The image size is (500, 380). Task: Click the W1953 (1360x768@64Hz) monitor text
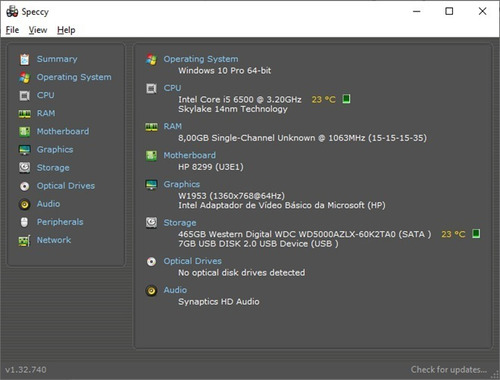pos(231,196)
